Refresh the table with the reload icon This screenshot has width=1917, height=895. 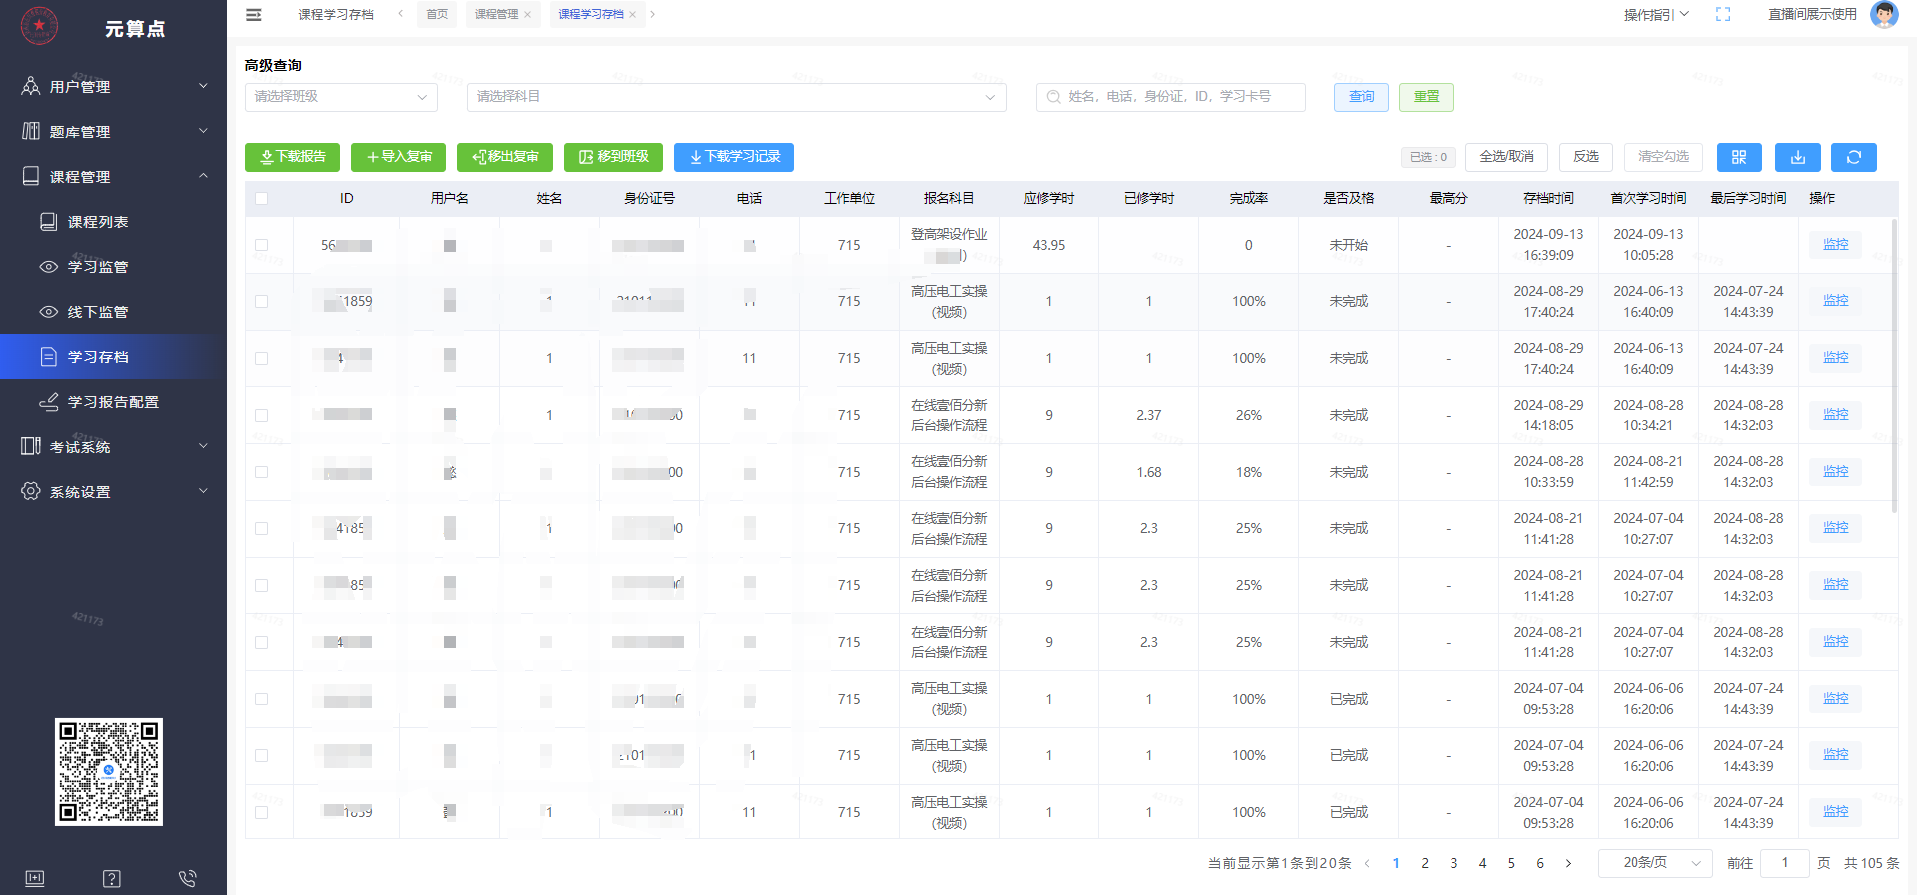[1854, 157]
